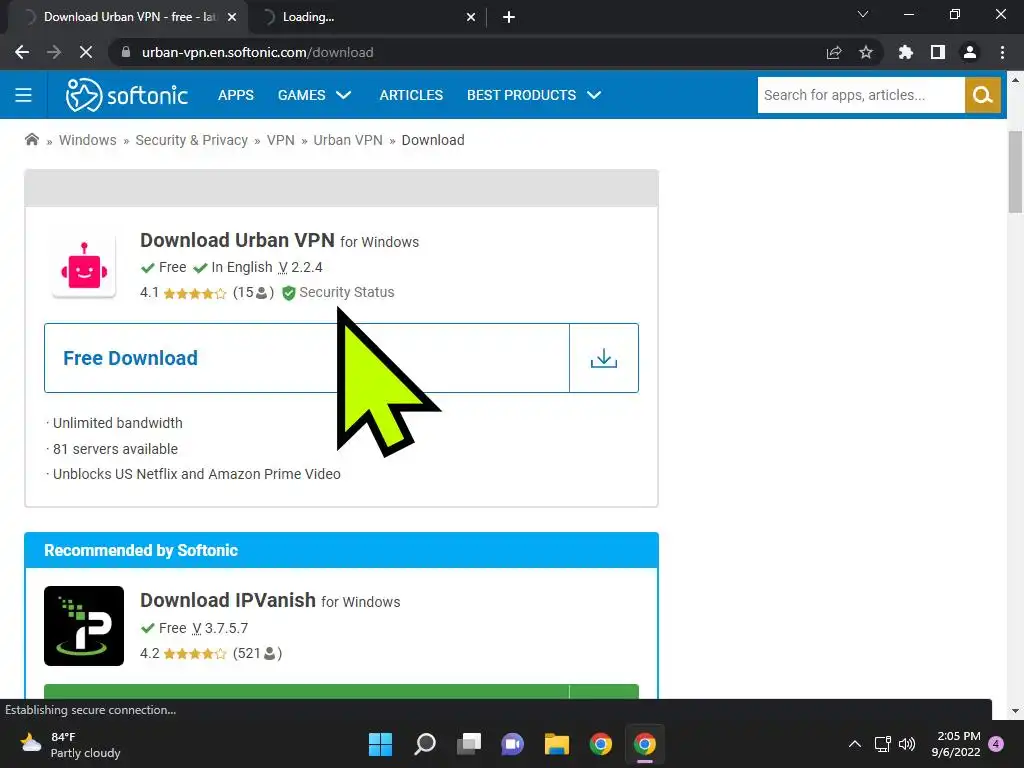Open Windows taskbar Search
This screenshot has width=1024, height=768.
click(424, 744)
